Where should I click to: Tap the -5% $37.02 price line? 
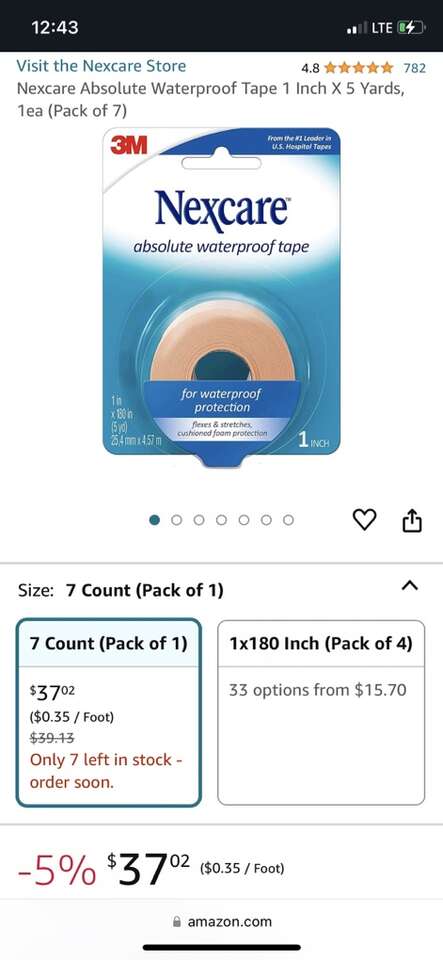click(151, 868)
